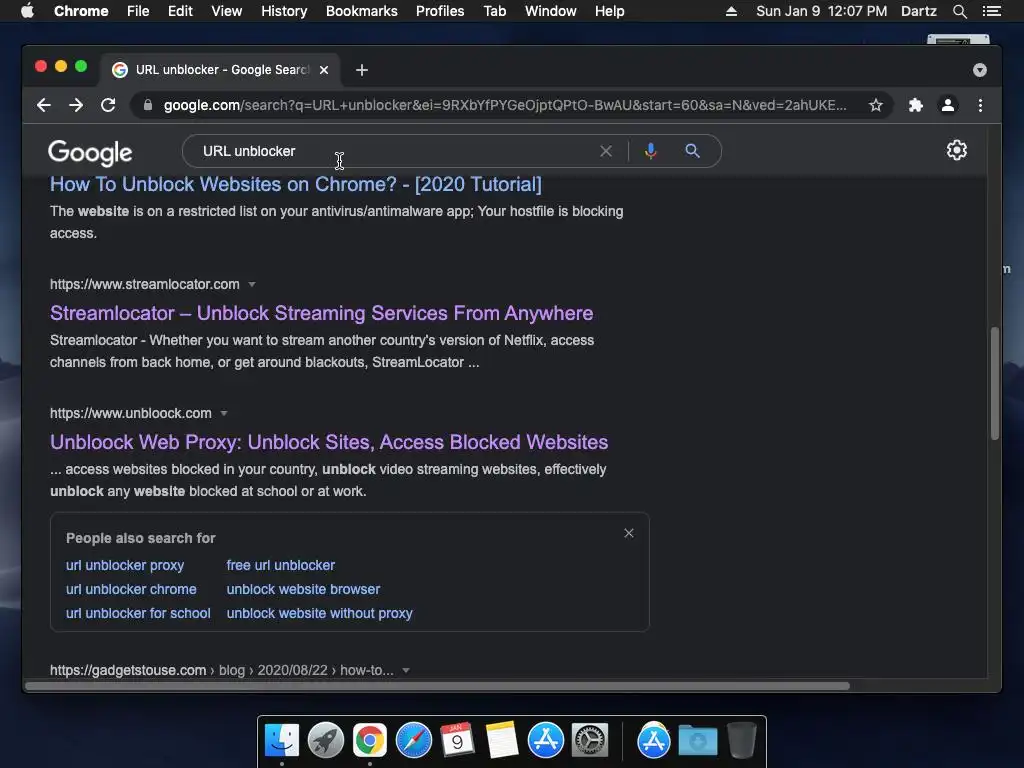Open the Bookmarks menu
This screenshot has width=1024, height=768.
pyautogui.click(x=362, y=11)
